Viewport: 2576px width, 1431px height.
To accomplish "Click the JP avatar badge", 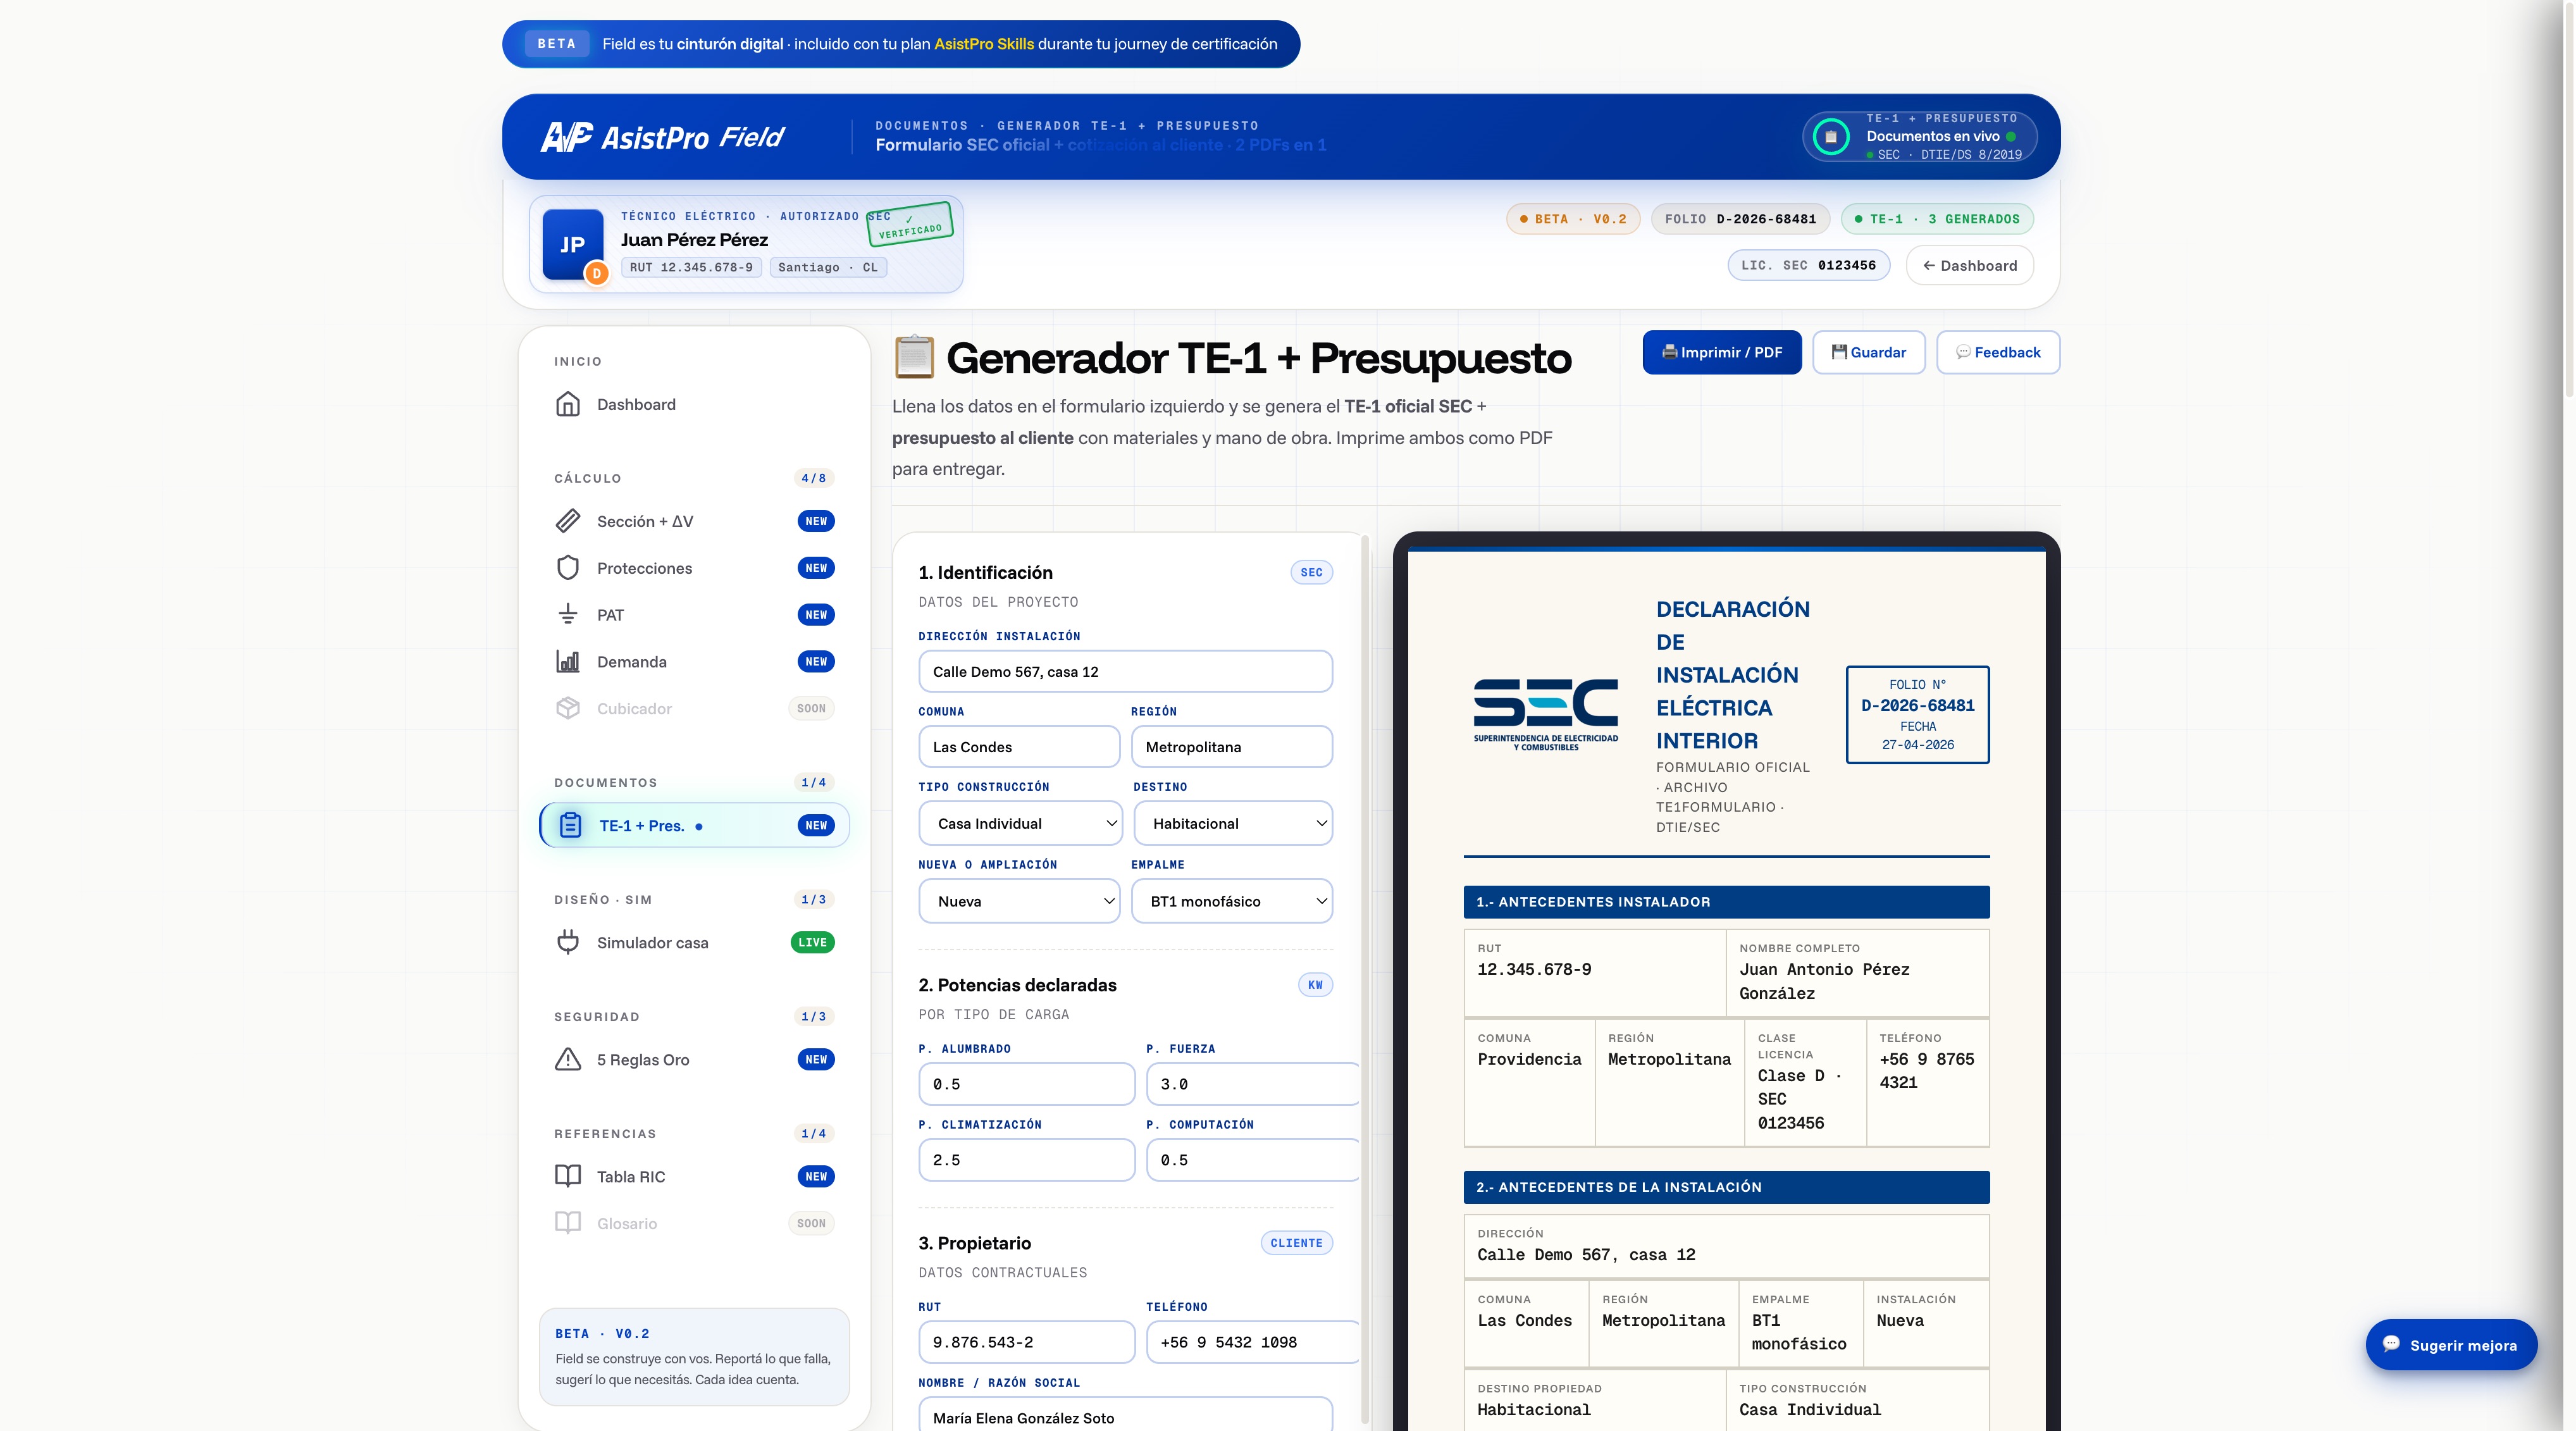I will pos(572,244).
